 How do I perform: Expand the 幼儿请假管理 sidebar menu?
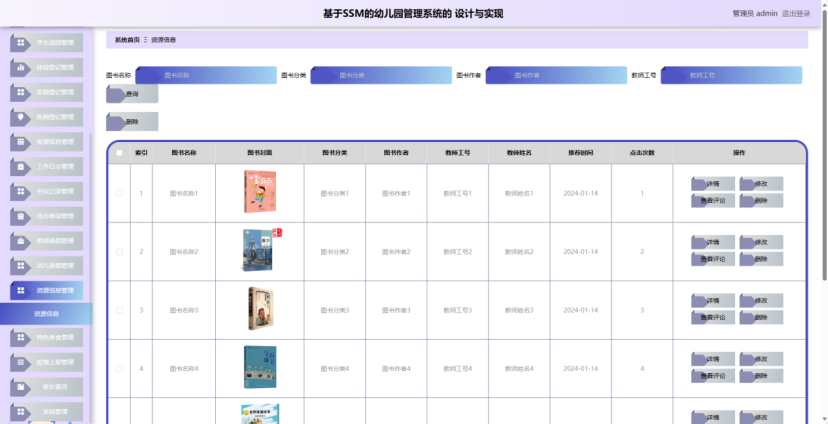(x=46, y=266)
